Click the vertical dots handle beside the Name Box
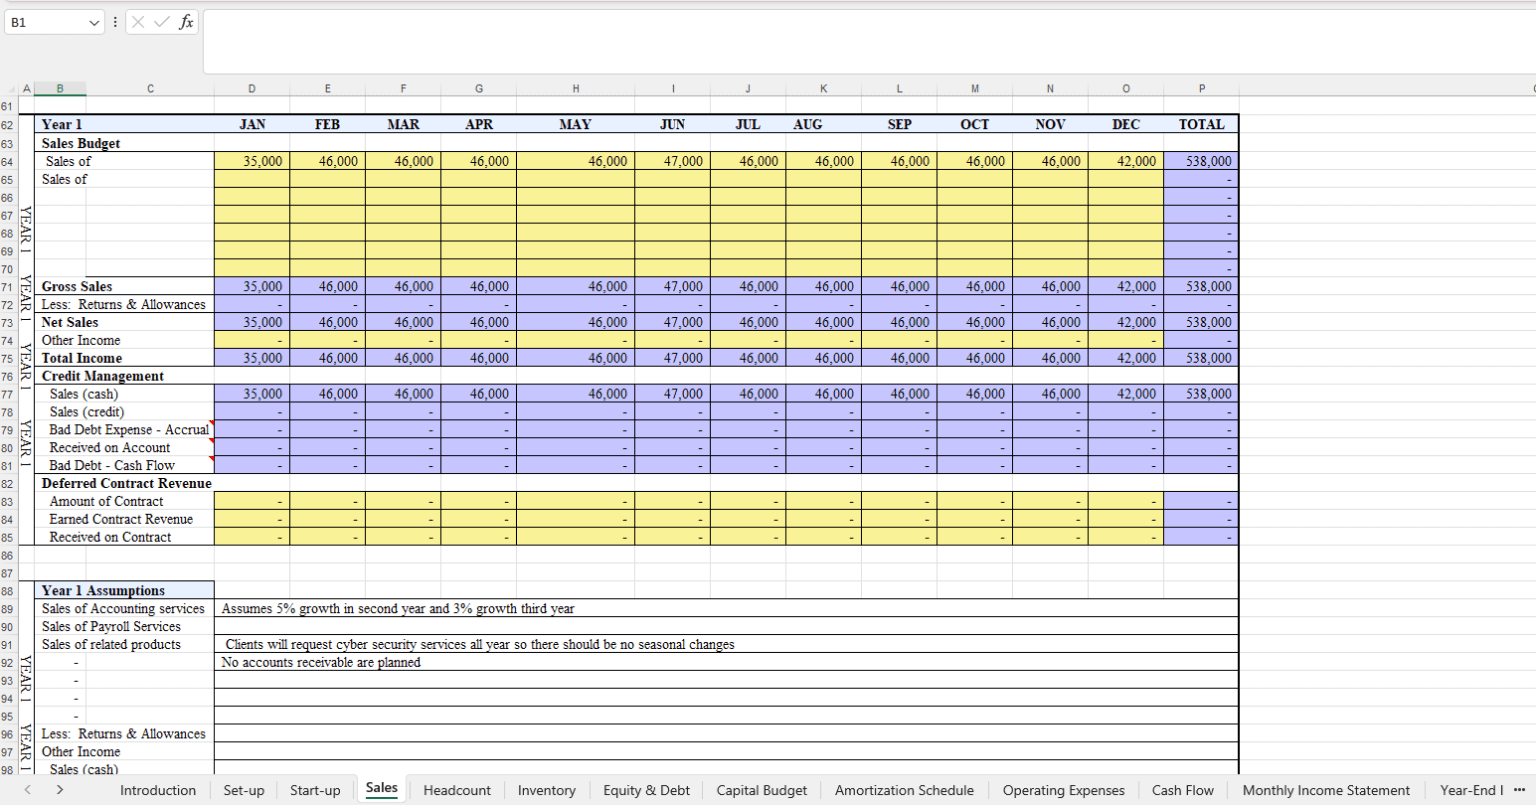Screen dimensions: 1536x805 [115, 21]
